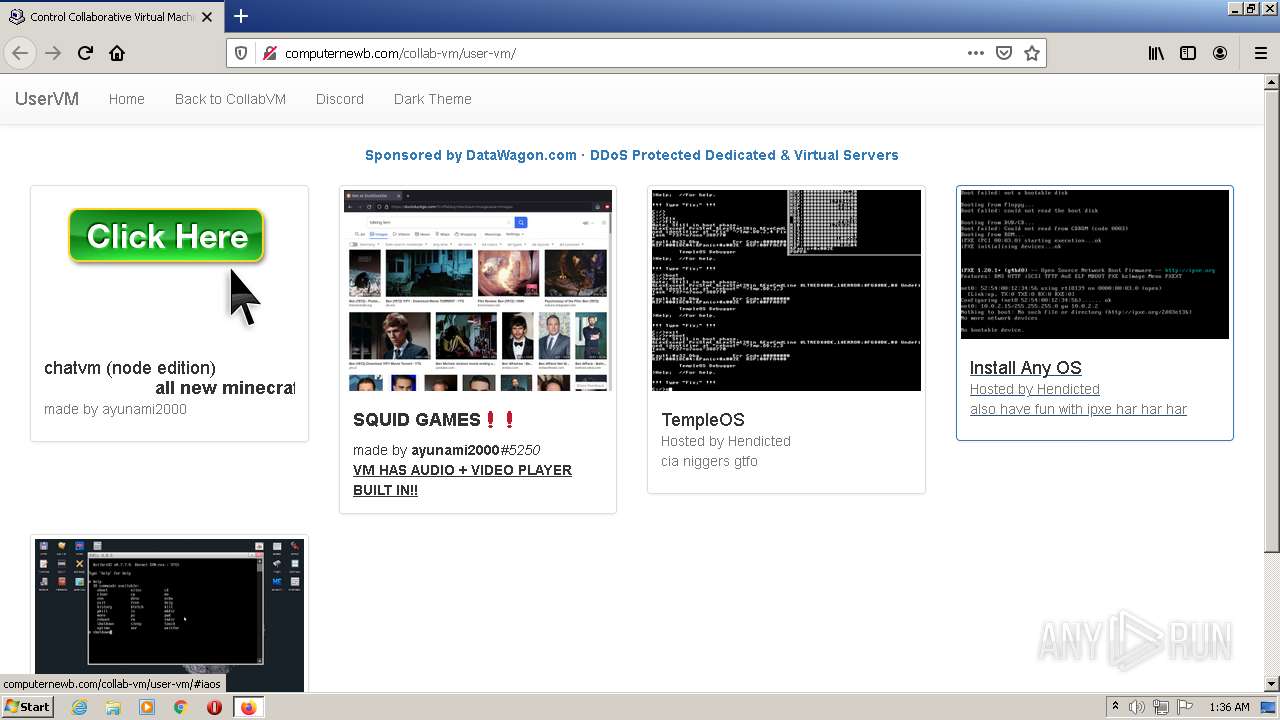This screenshot has width=1280, height=720.
Task: Open volume control in tray
Action: [1137, 707]
